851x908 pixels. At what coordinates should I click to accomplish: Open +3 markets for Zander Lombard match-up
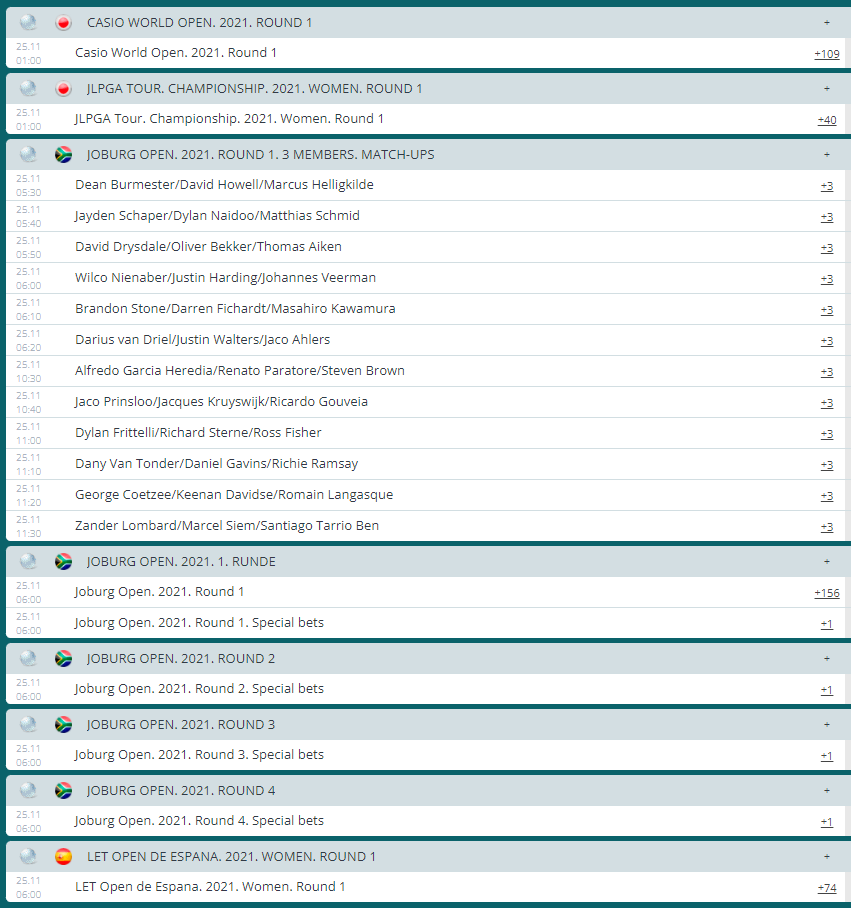[827, 528]
